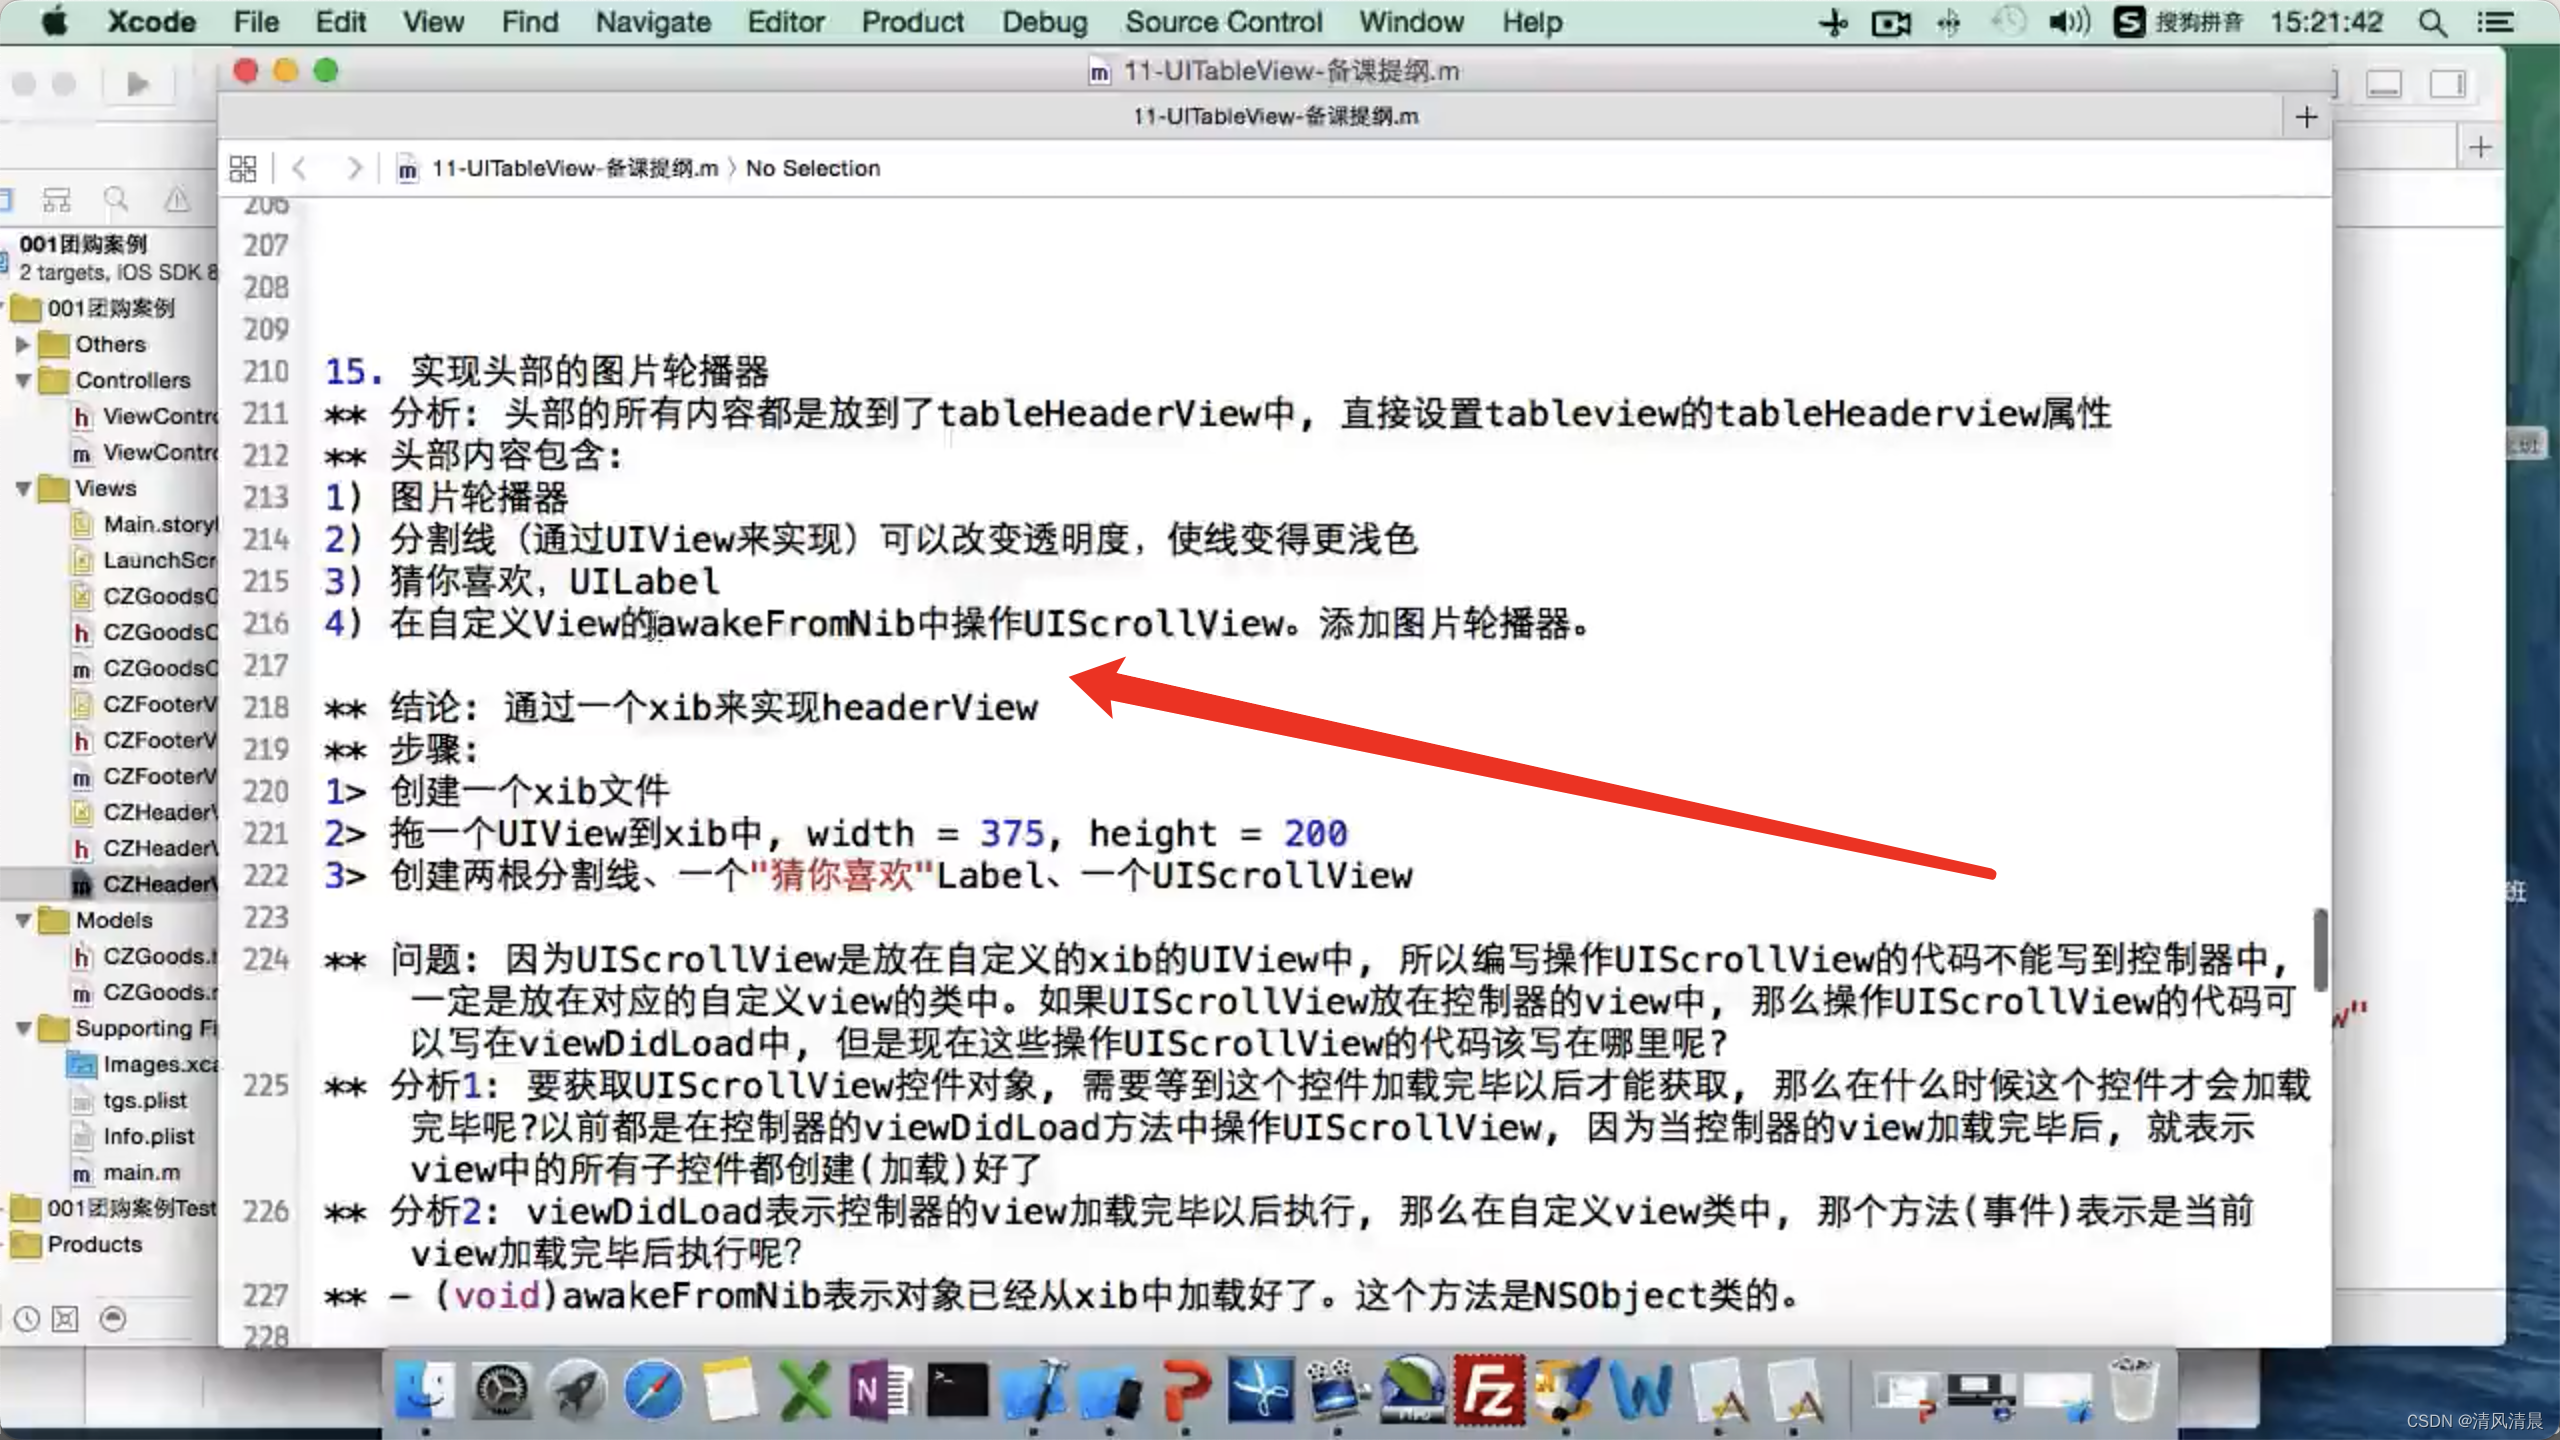Viewport: 2560px width, 1440px height.
Task: Select LaunchScreen file in navigator
Action: (x=146, y=560)
